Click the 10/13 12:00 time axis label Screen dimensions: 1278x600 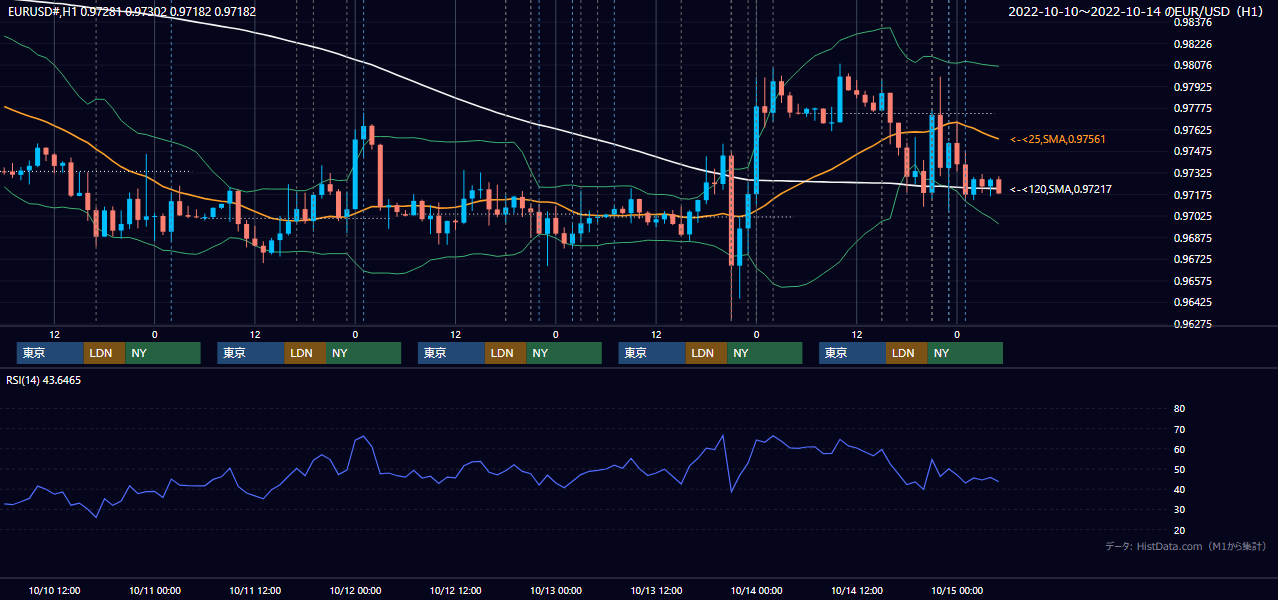(x=656, y=590)
